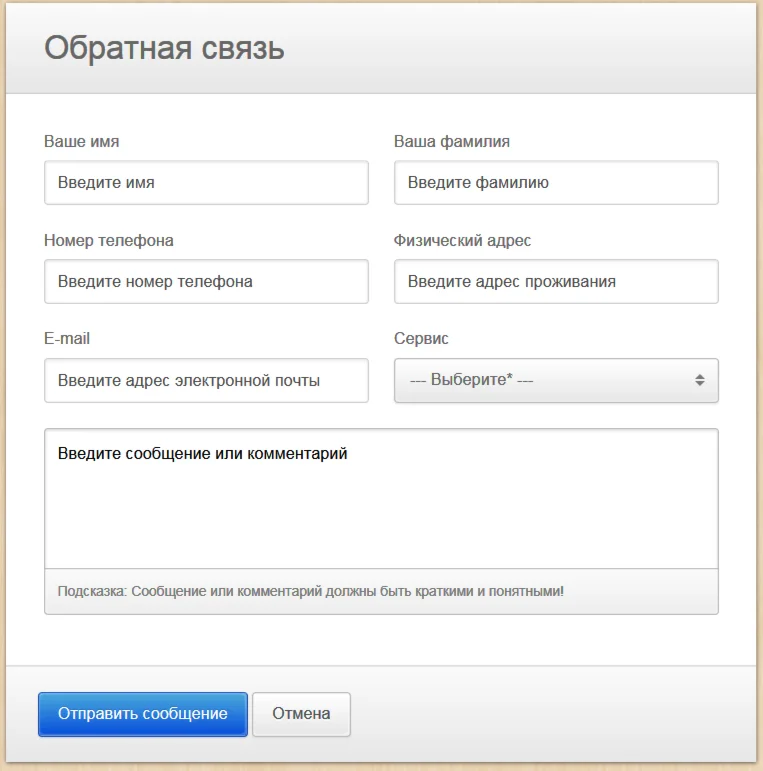
Task: Click the 'Ваша фамилия' label
Action: coord(451,142)
